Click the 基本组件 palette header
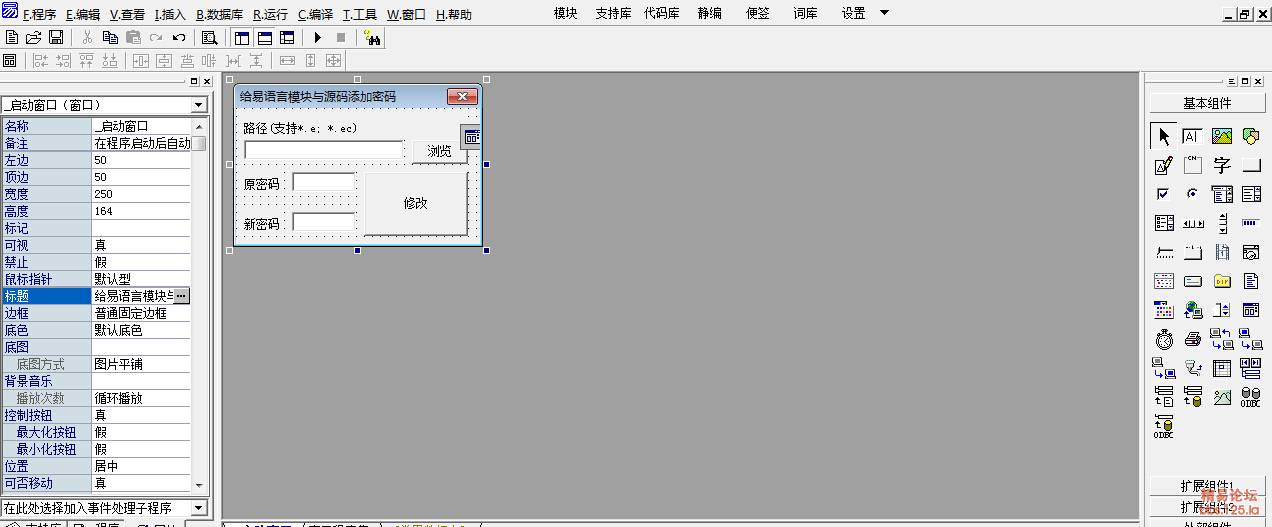This screenshot has width=1272, height=527. 1207,103
